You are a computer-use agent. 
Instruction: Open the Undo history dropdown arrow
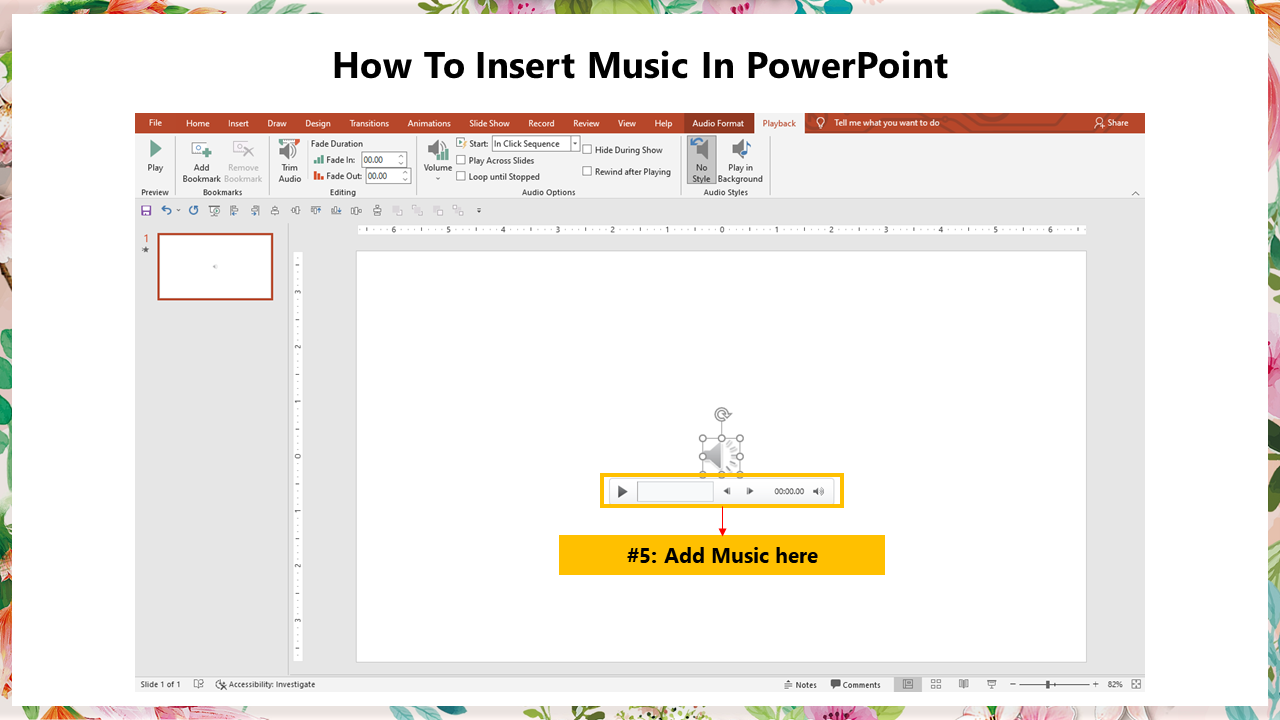[178, 211]
